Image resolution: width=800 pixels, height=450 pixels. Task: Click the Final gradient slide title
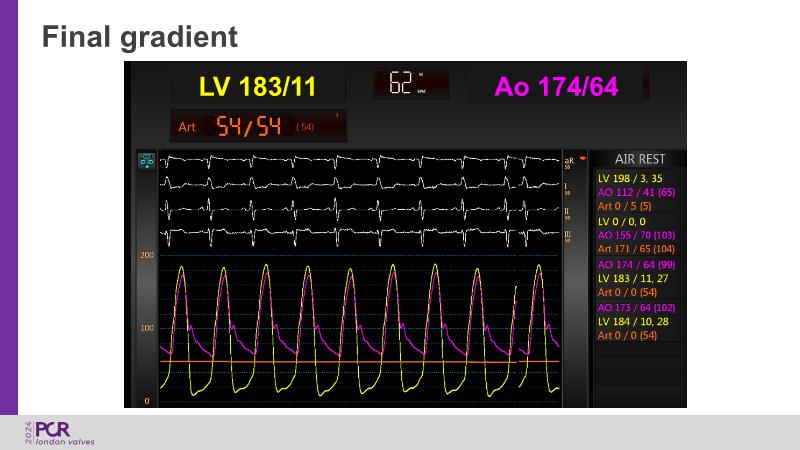tap(140, 37)
